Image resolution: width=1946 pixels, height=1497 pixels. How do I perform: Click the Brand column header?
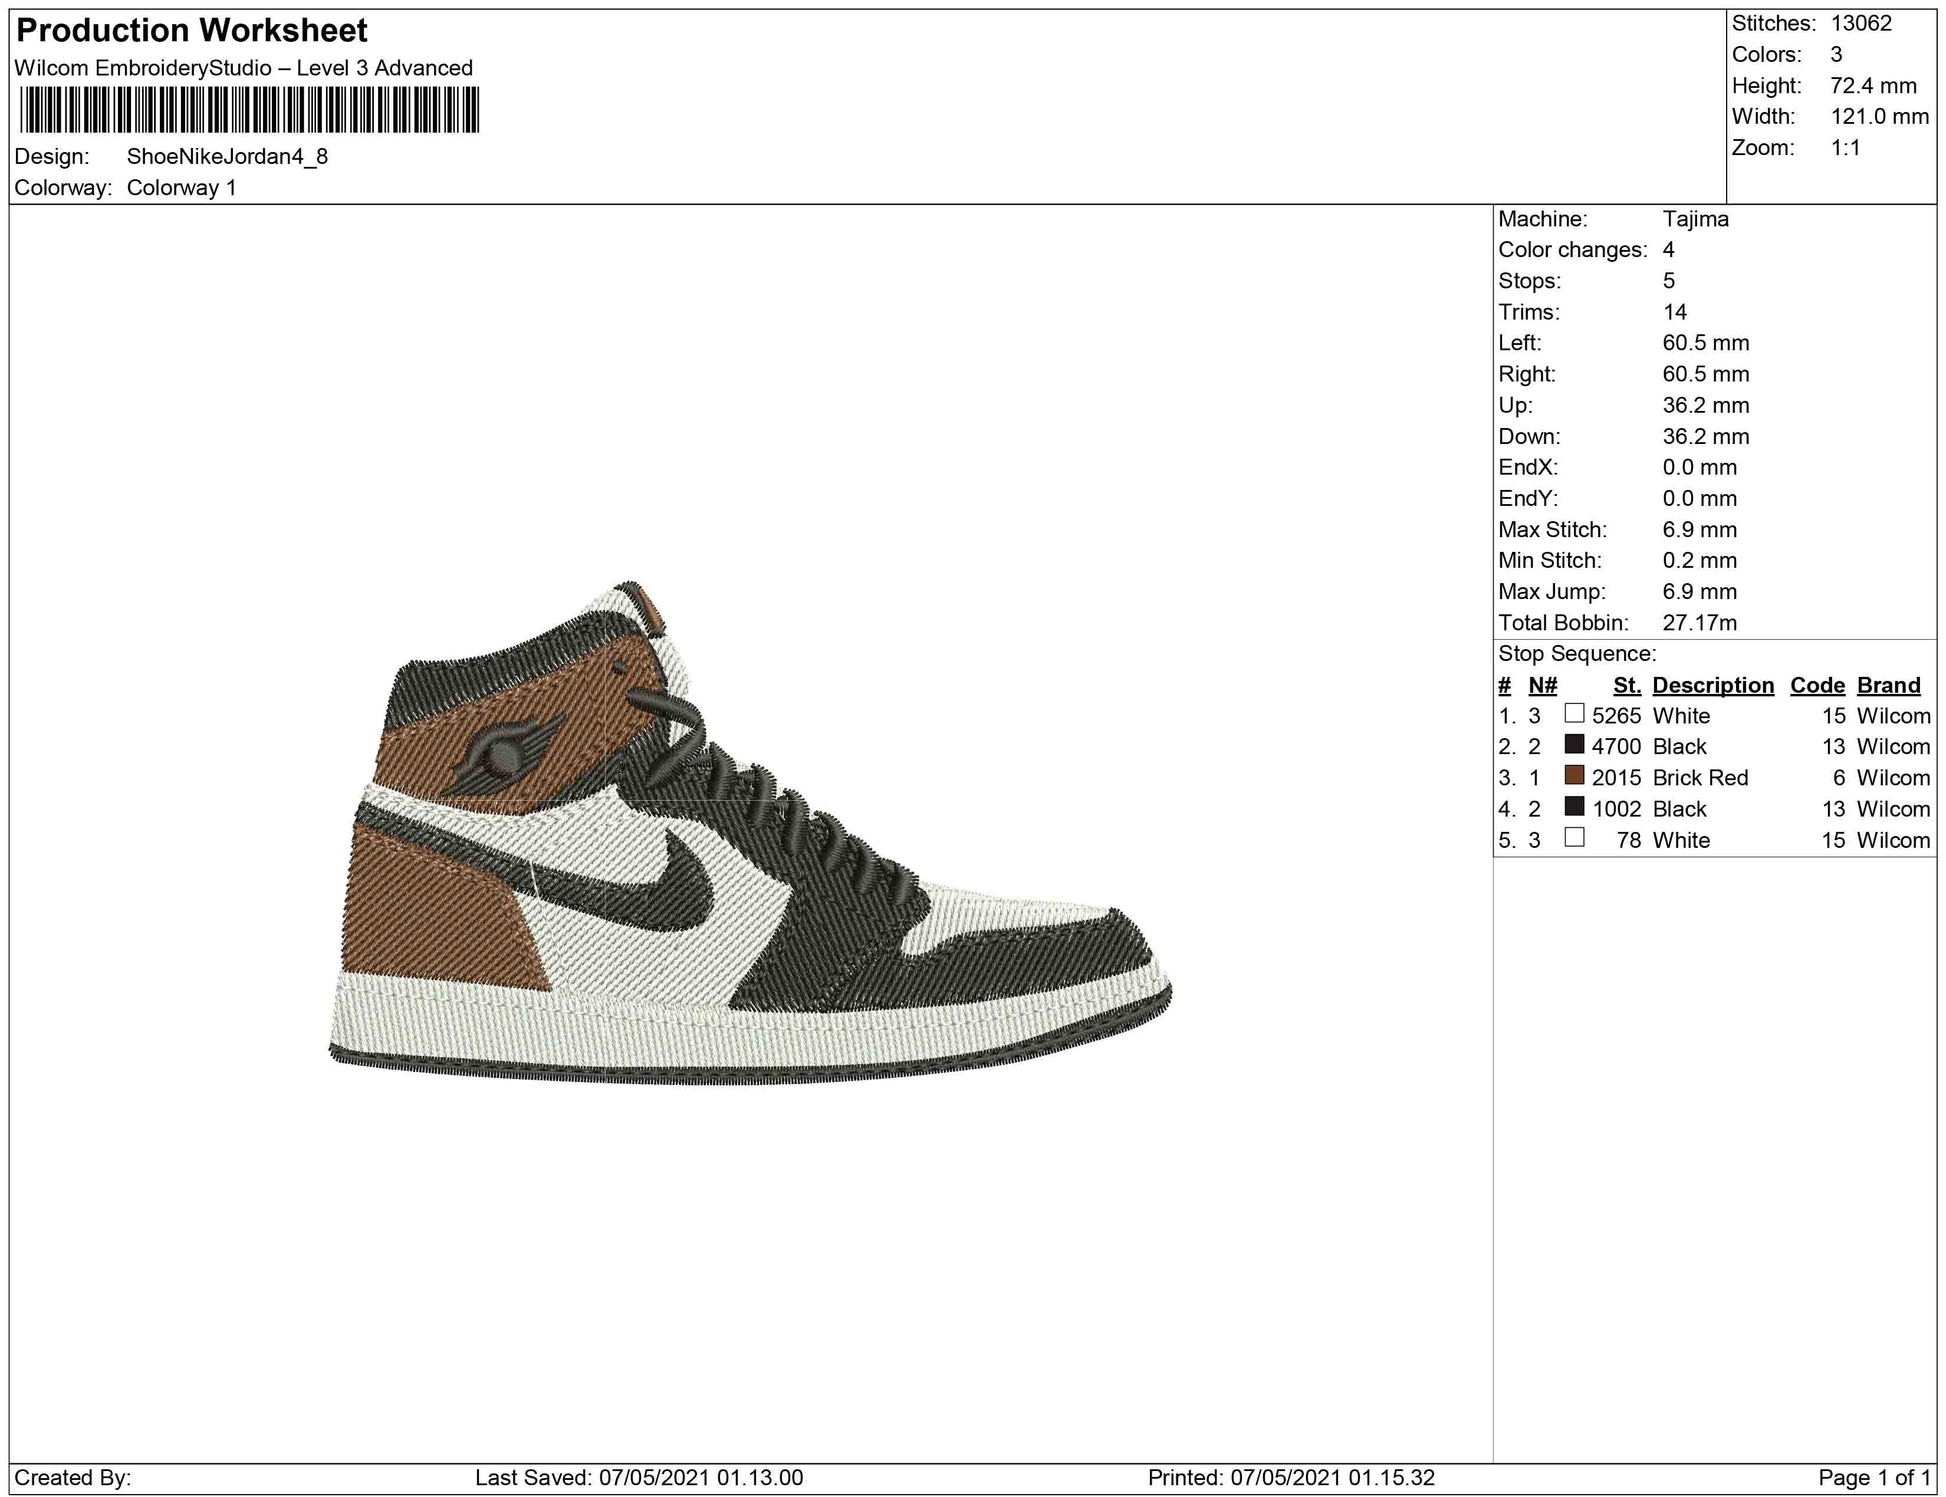[x=1888, y=685]
